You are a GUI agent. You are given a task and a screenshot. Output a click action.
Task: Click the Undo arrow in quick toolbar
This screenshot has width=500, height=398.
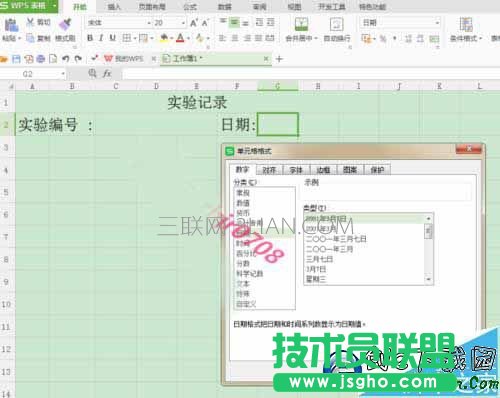point(66,59)
